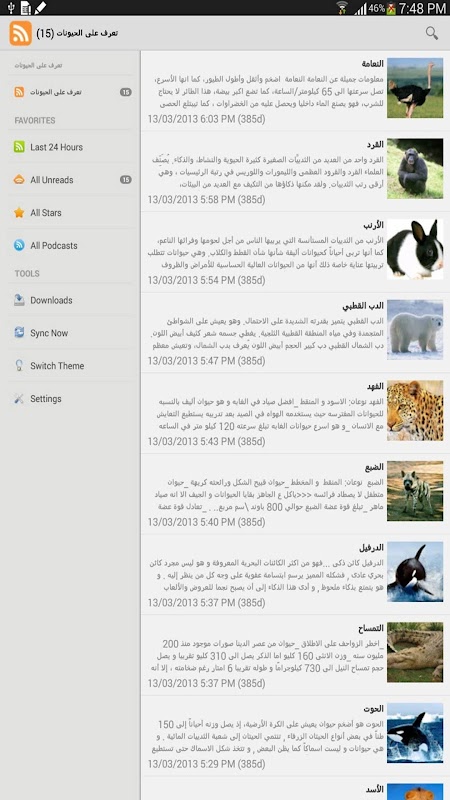Tap the battery indicator in status bar
This screenshot has height=800, width=450.
click(391, 8)
